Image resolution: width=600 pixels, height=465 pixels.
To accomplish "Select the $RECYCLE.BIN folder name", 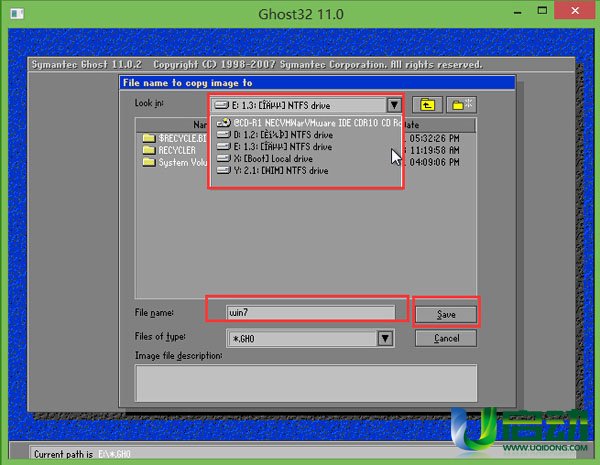I will click(183, 138).
